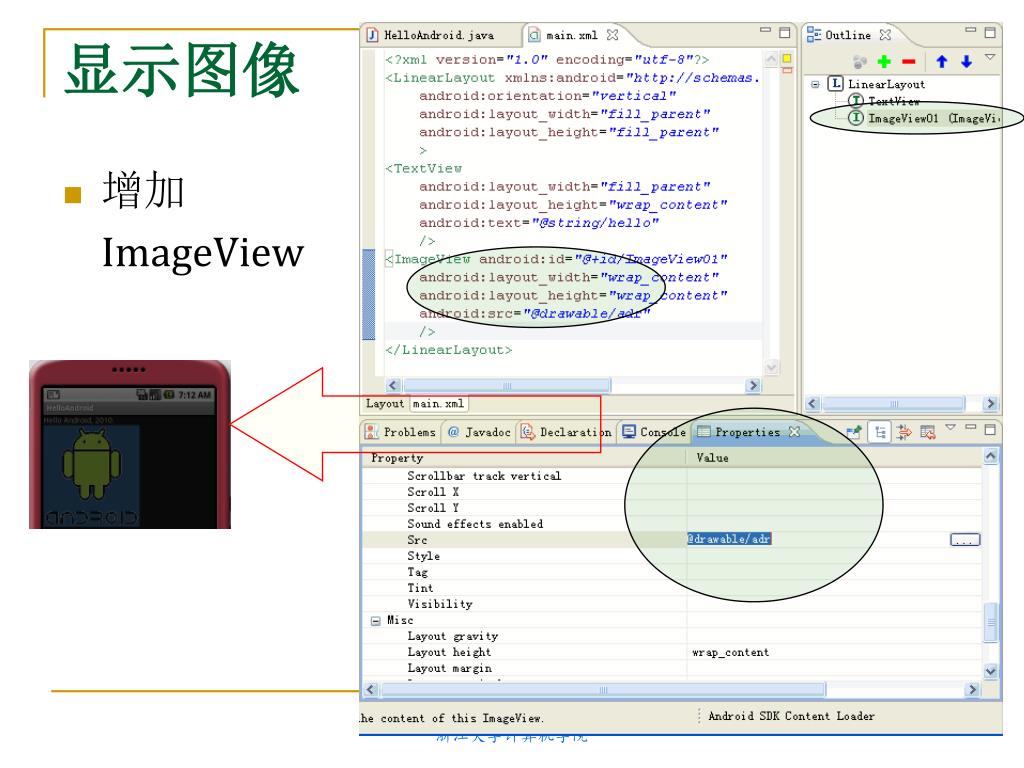Maximize the editor area
The height and width of the screenshot is (768, 1024).
(785, 33)
